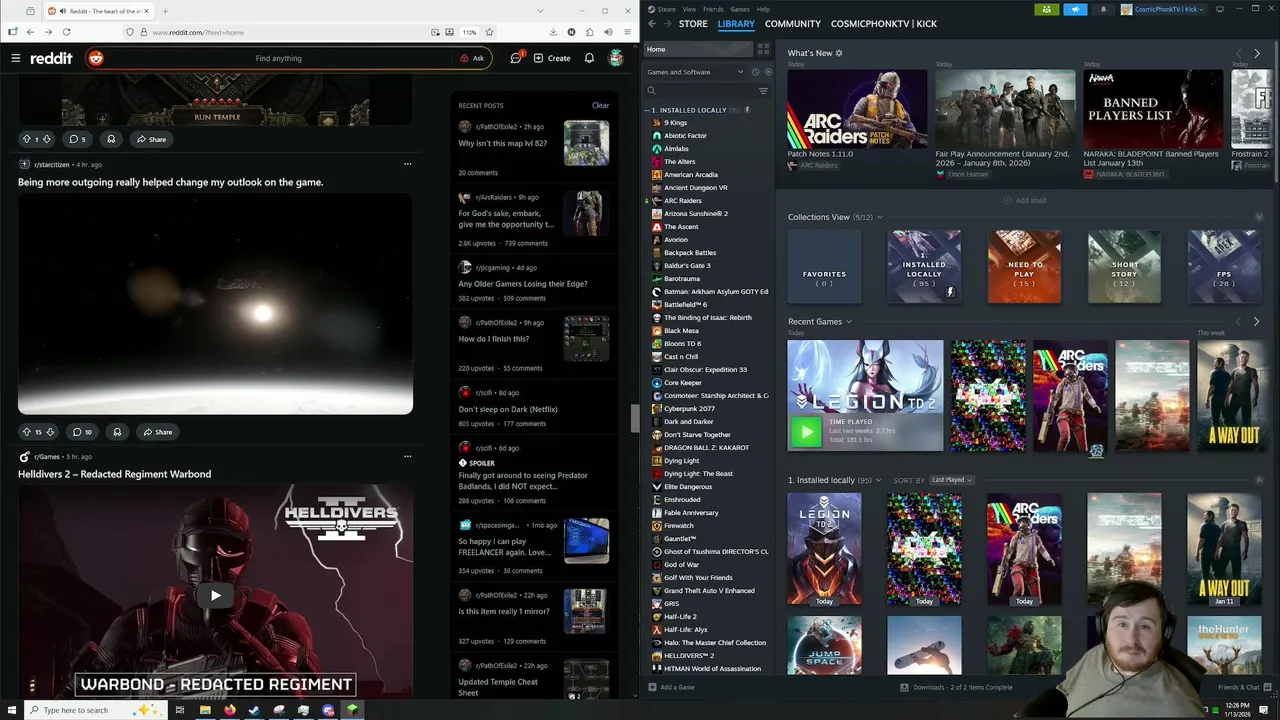Open Games menu in Steam
This screenshot has width=1280, height=720.
point(740,9)
